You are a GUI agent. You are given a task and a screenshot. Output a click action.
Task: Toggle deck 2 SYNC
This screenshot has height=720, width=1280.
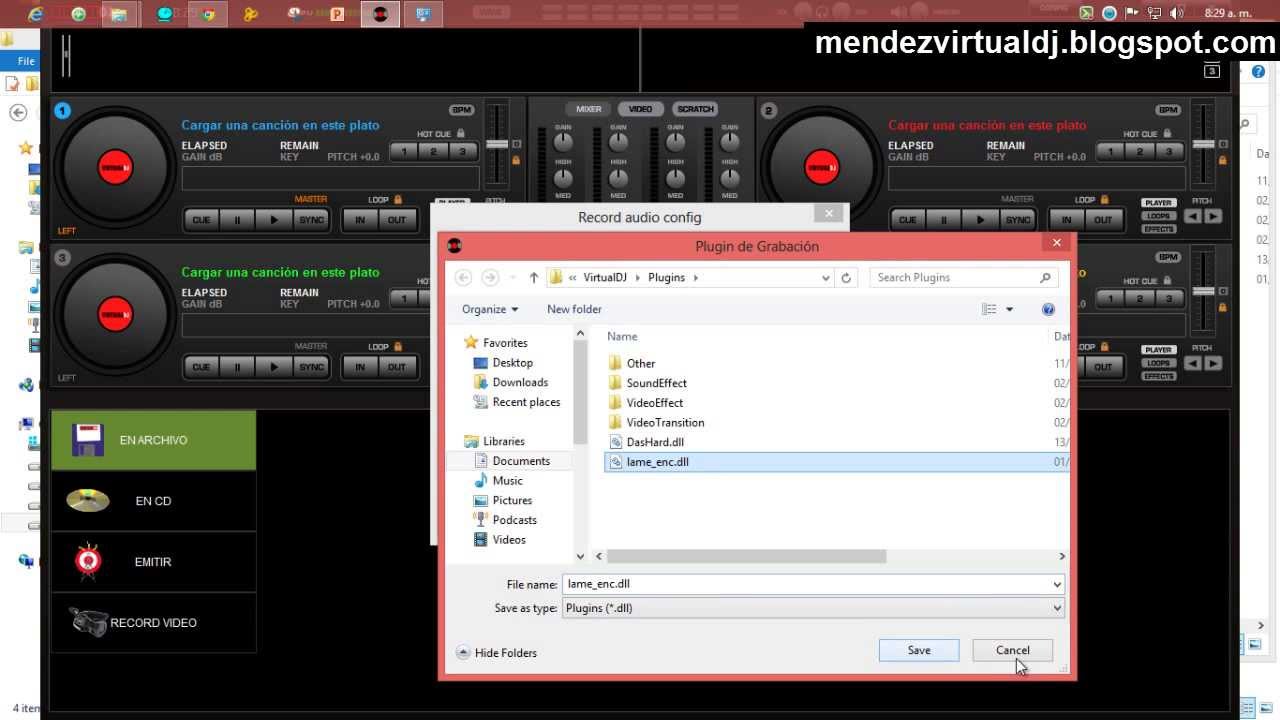tap(1017, 220)
